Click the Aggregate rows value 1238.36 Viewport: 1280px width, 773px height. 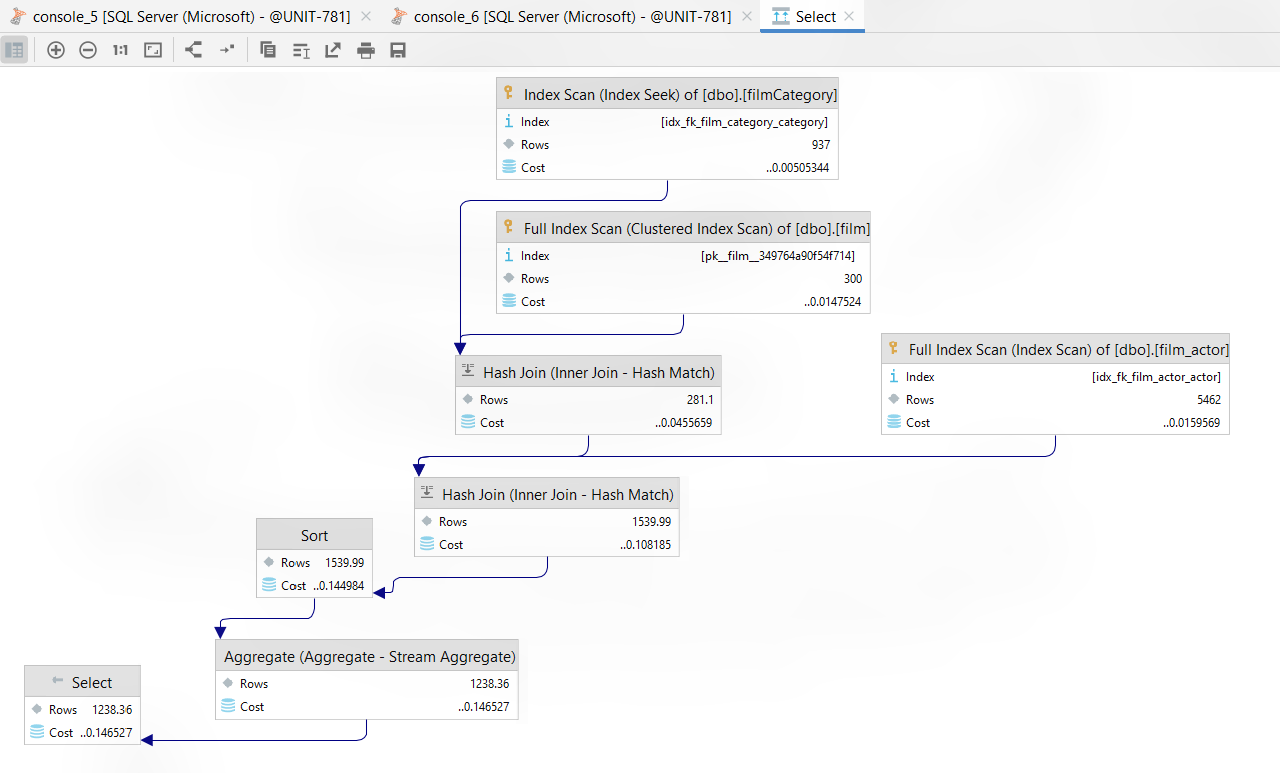(490, 684)
